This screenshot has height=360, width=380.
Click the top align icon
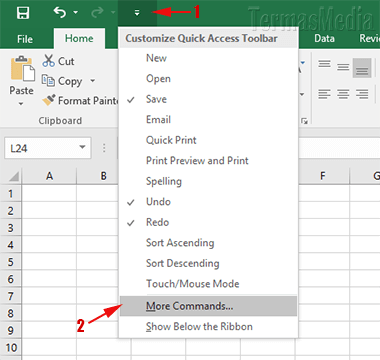(324, 65)
